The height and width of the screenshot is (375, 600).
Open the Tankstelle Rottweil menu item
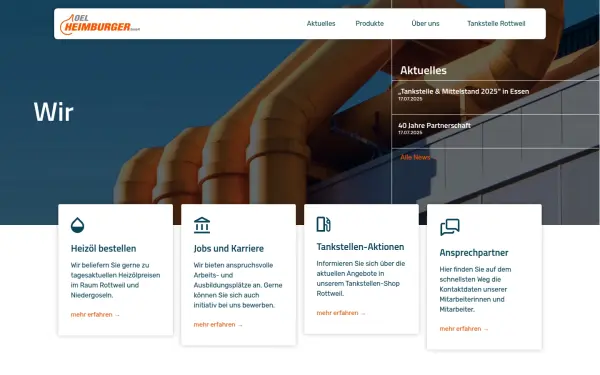click(x=496, y=23)
